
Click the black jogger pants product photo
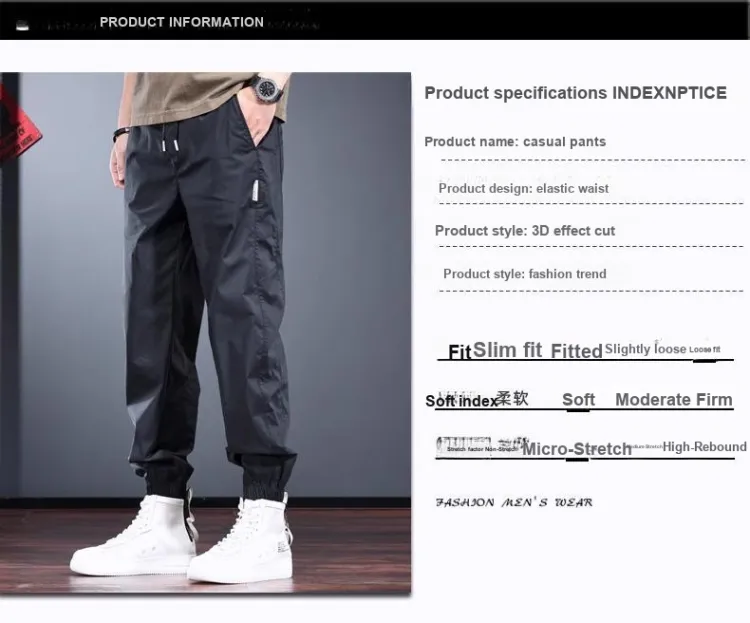(x=205, y=333)
